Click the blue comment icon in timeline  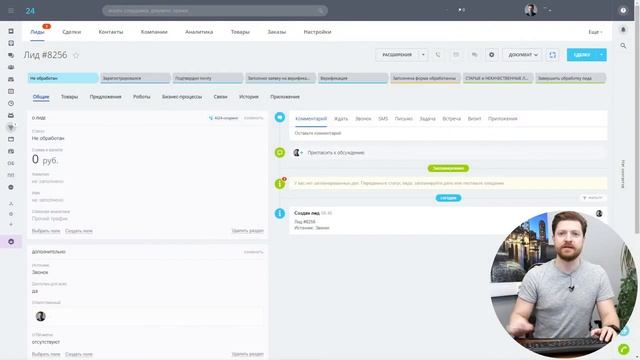click(280, 117)
